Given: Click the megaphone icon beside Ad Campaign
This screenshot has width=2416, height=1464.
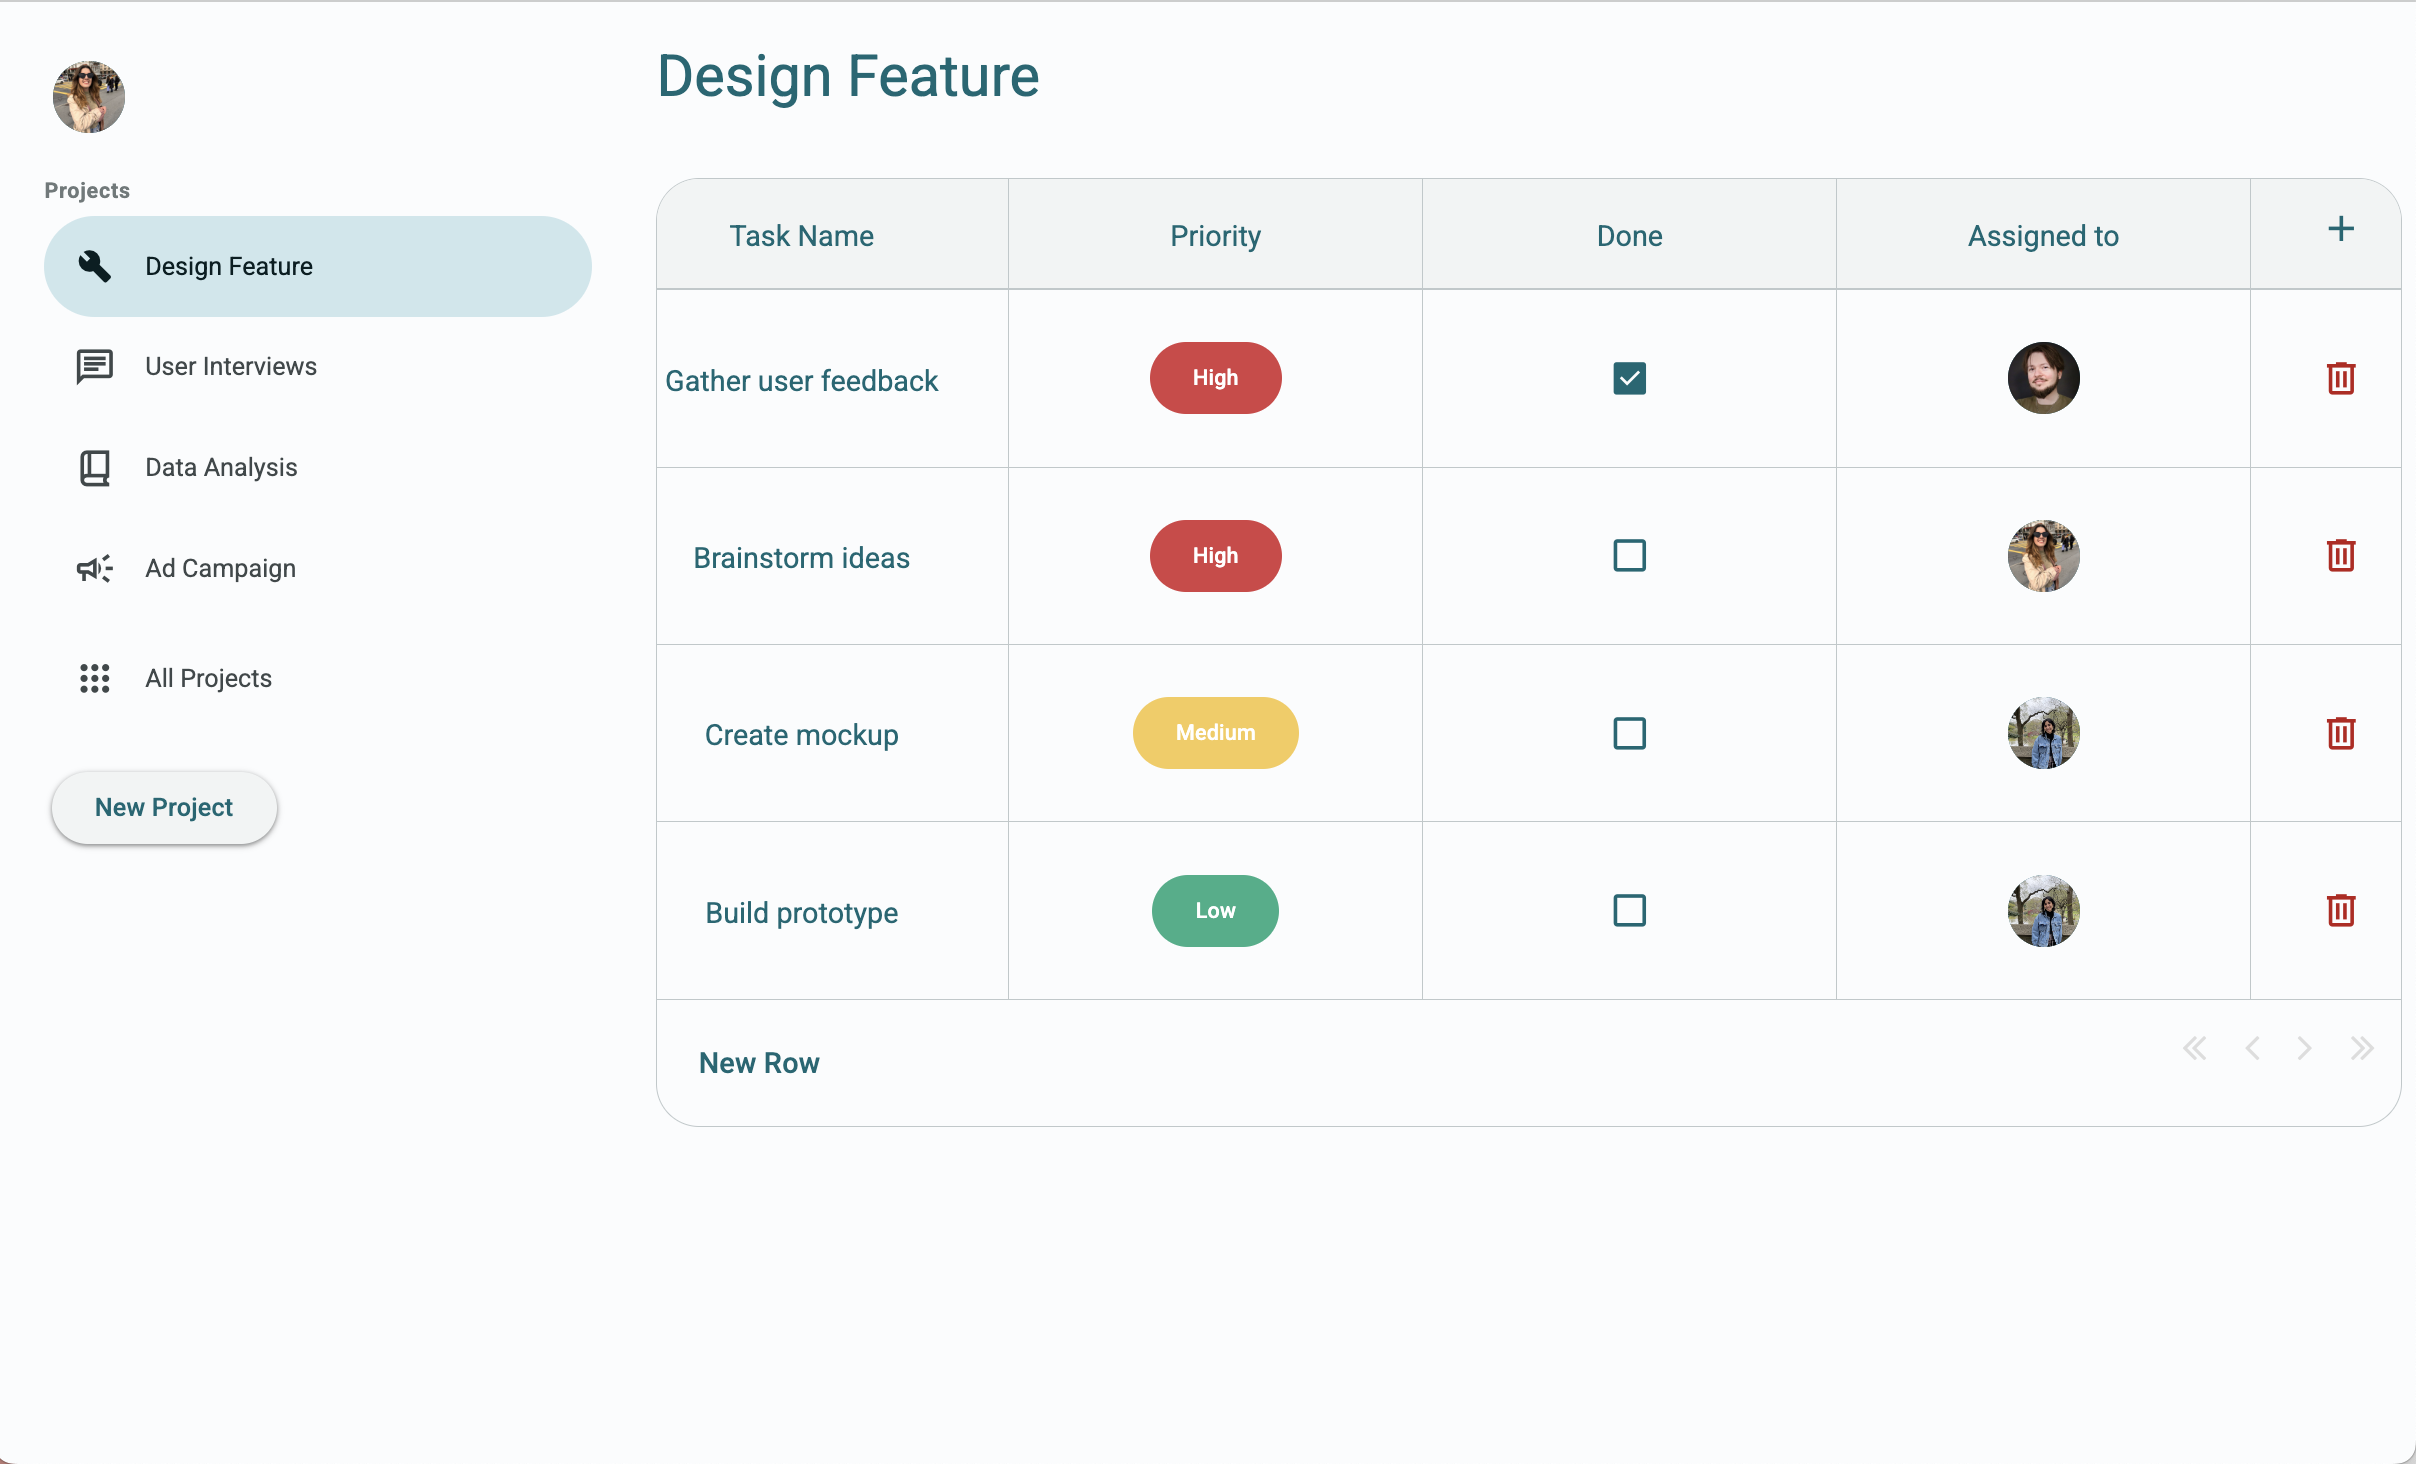Looking at the screenshot, I should coord(93,568).
